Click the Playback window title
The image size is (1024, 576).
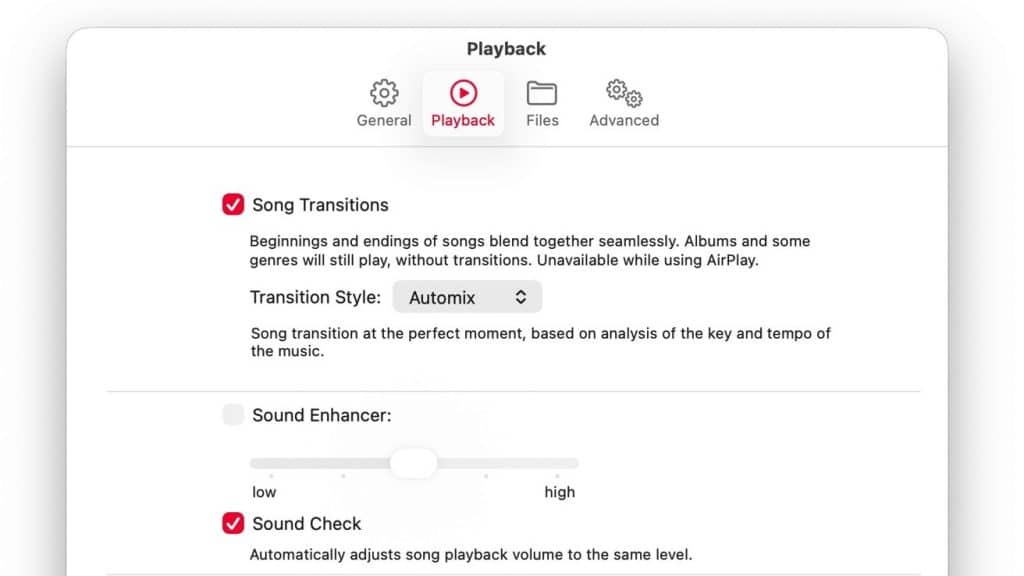(x=506, y=49)
